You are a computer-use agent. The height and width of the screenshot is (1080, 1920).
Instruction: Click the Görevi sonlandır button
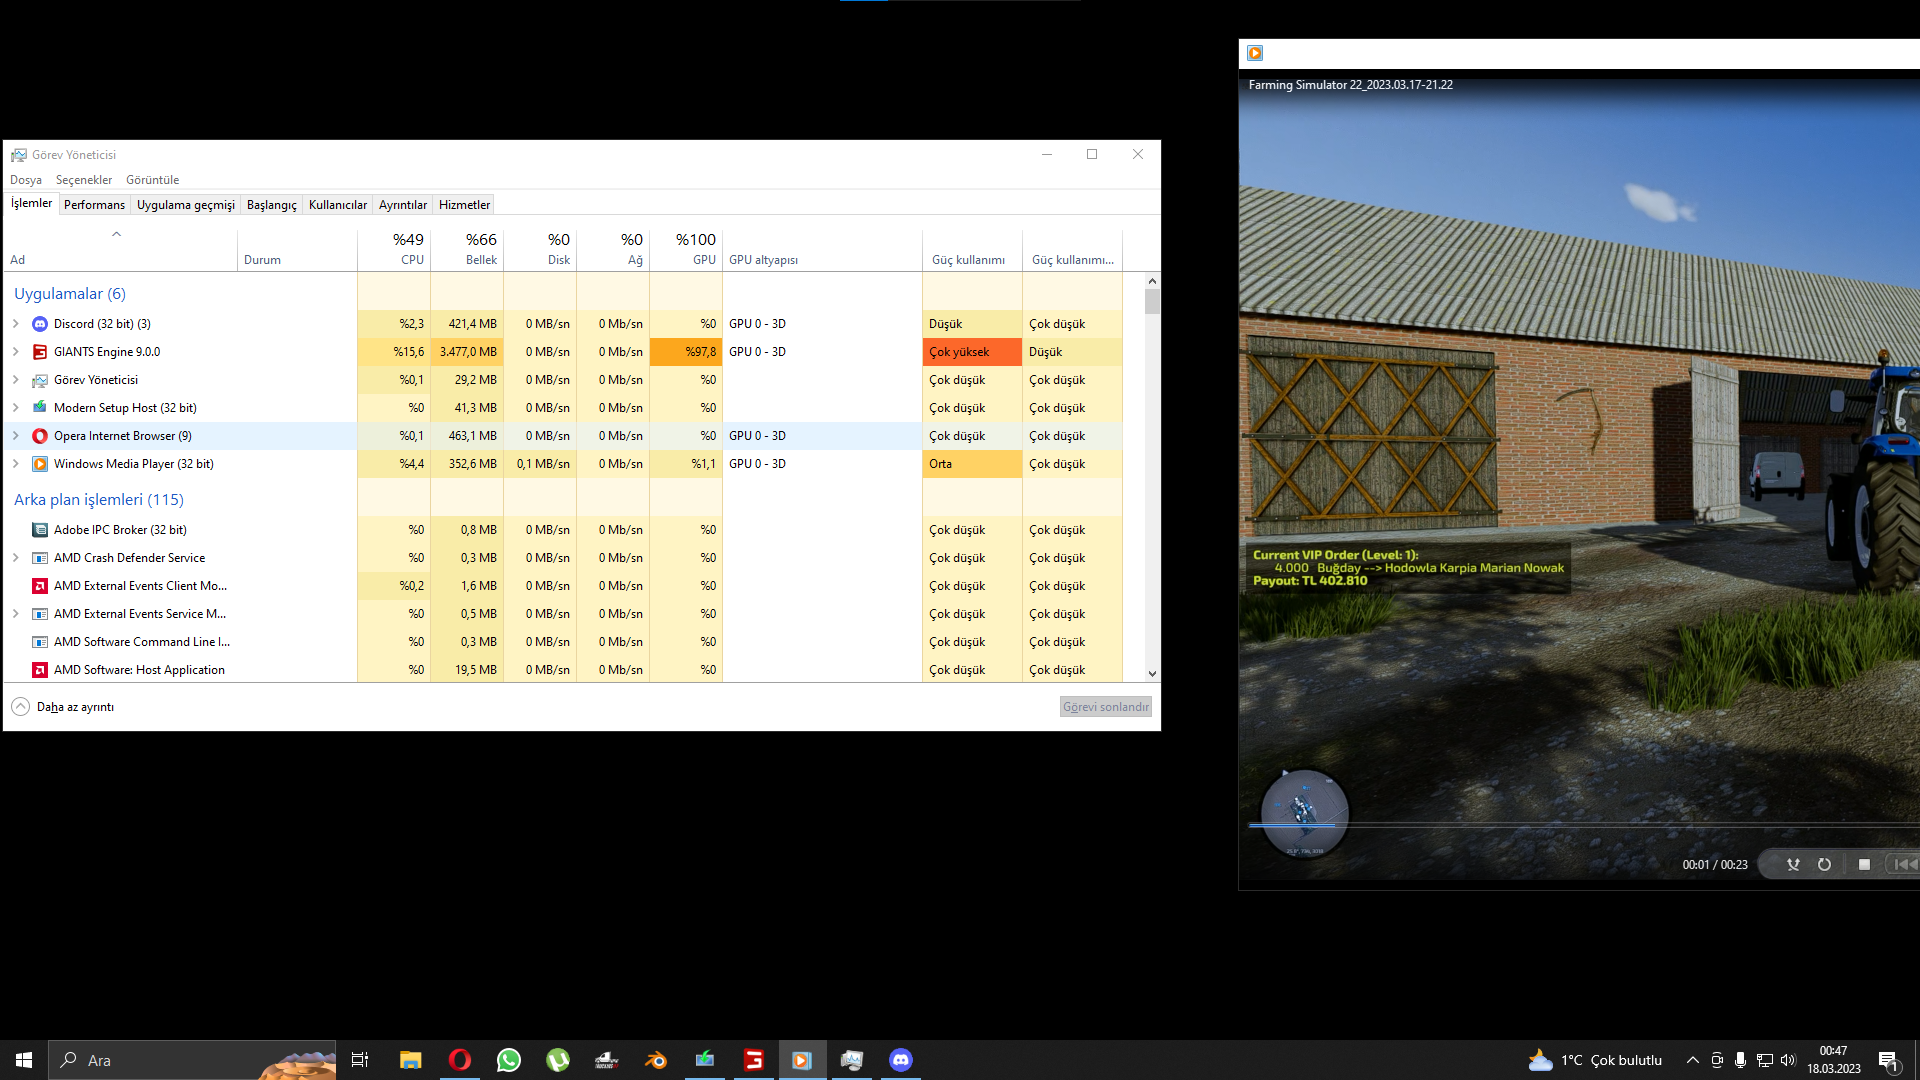(1105, 707)
